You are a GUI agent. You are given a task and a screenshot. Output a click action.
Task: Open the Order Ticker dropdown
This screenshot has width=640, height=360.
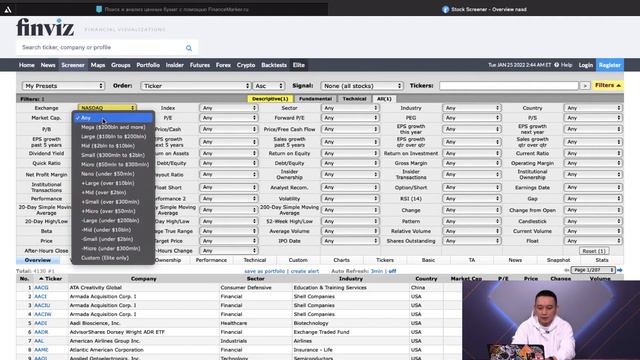click(196, 86)
